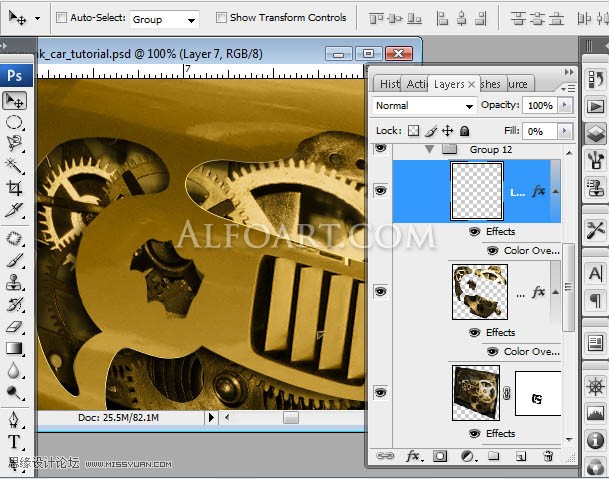This screenshot has height=479, width=609.
Task: Open the Histogram dock icon
Action: (x=596, y=413)
